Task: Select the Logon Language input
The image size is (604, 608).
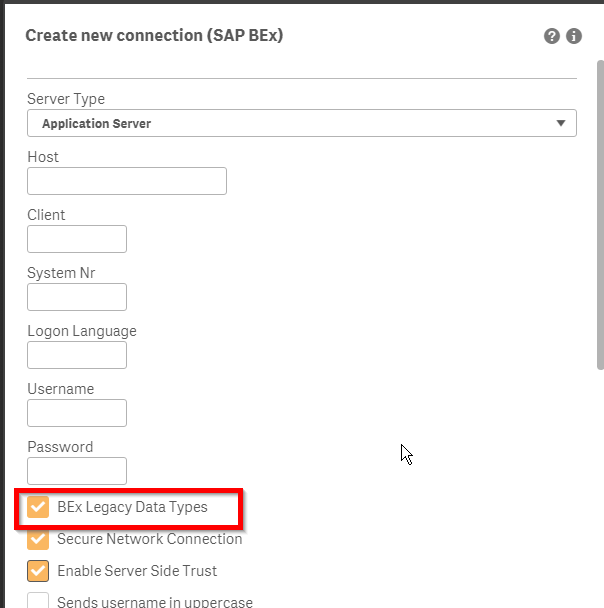Action: (77, 355)
